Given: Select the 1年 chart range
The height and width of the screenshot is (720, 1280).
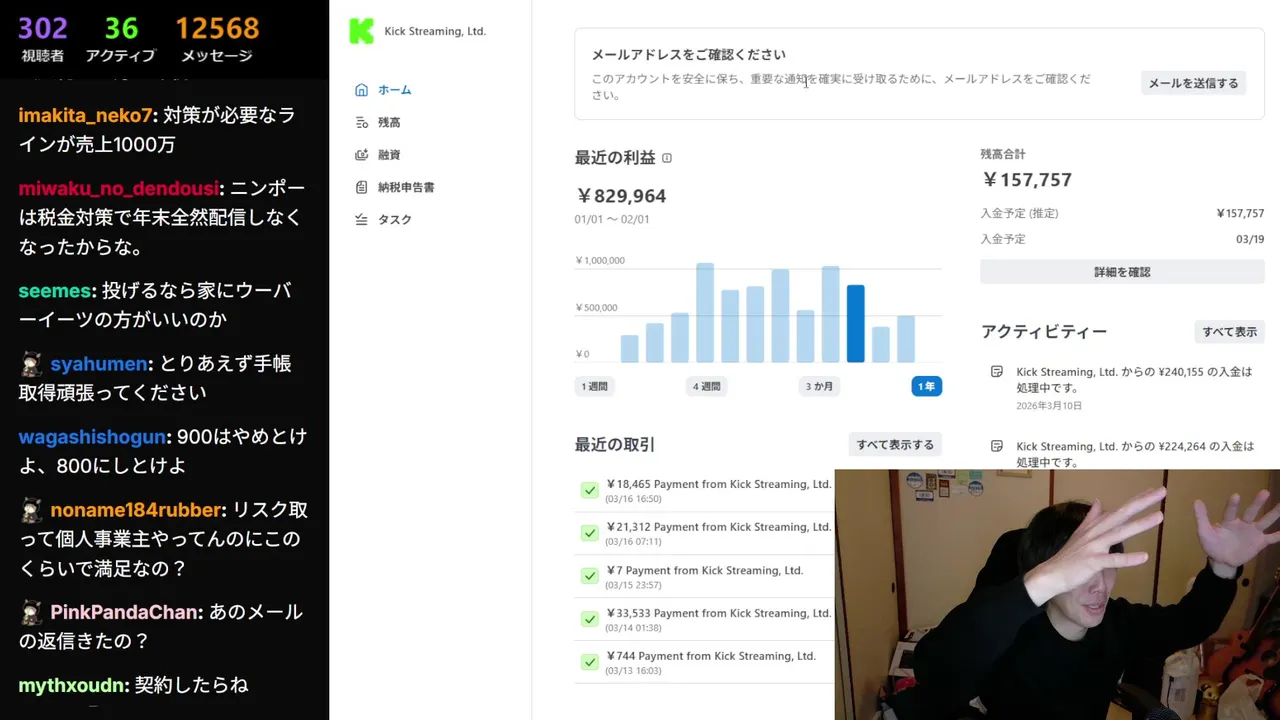Looking at the screenshot, I should (x=926, y=386).
